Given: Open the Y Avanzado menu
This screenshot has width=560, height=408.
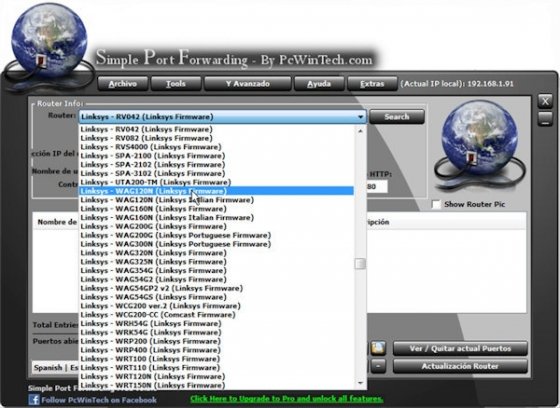Looking at the screenshot, I should tap(248, 84).
